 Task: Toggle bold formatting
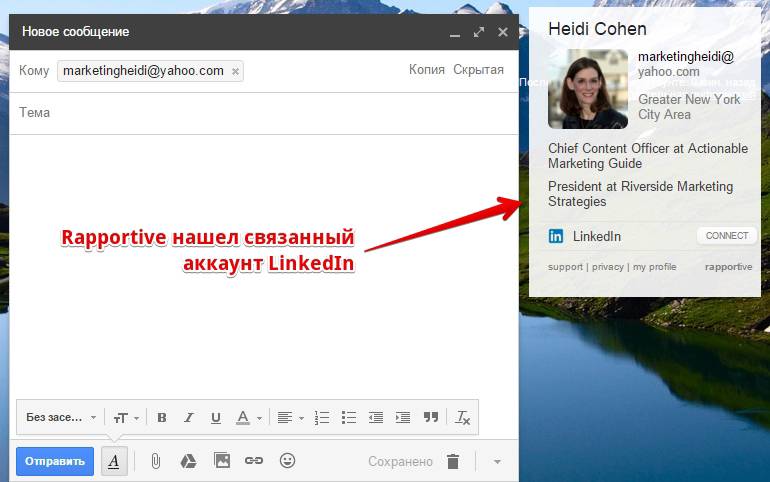(162, 418)
